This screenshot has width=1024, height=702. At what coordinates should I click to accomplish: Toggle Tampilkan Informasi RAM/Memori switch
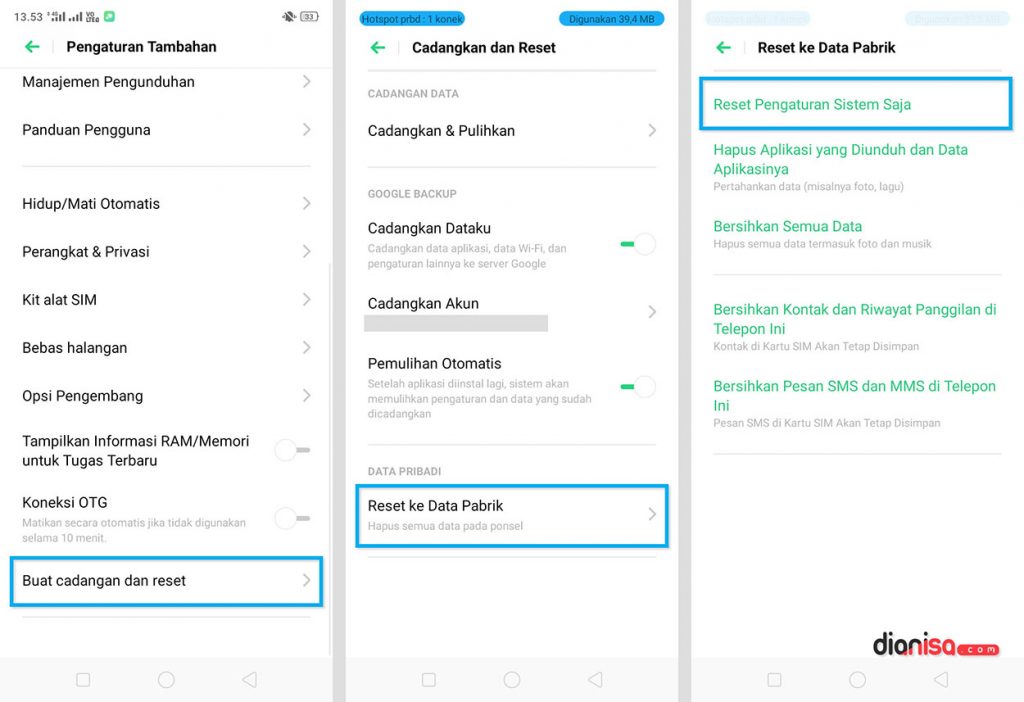tap(292, 451)
